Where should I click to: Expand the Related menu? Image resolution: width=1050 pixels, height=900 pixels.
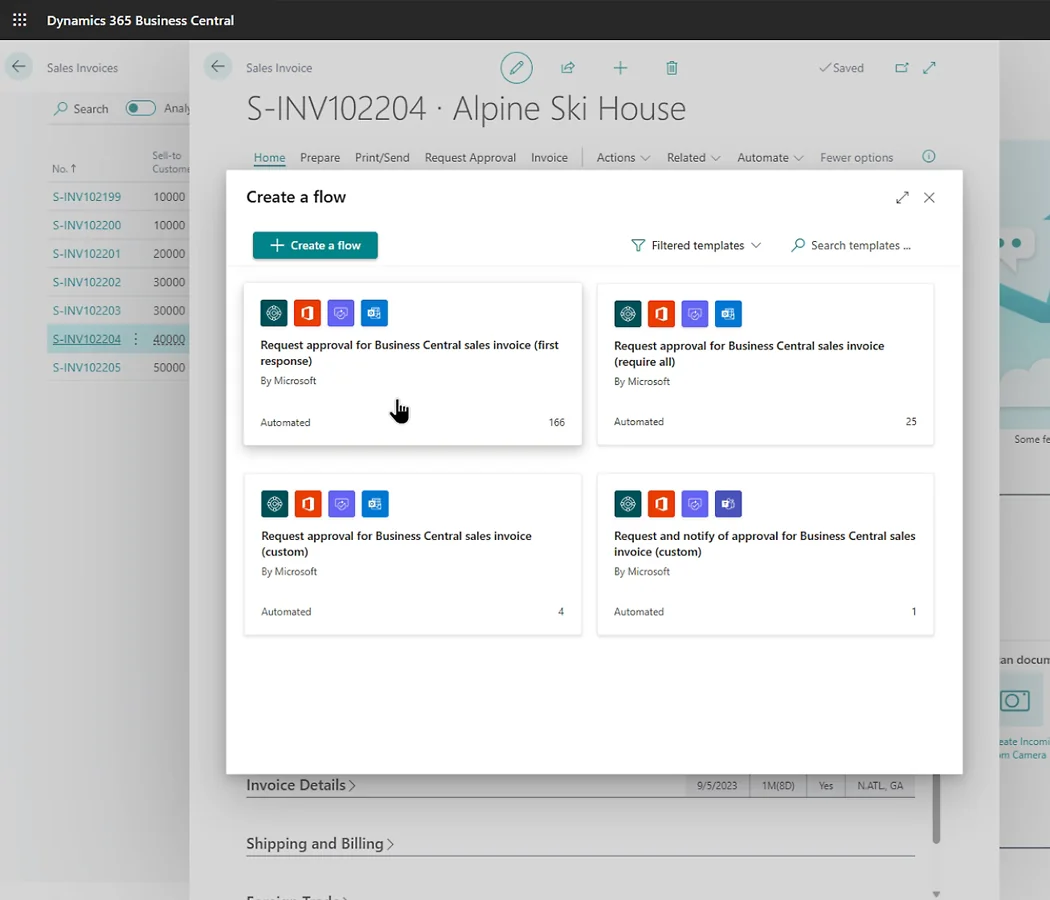coord(693,157)
